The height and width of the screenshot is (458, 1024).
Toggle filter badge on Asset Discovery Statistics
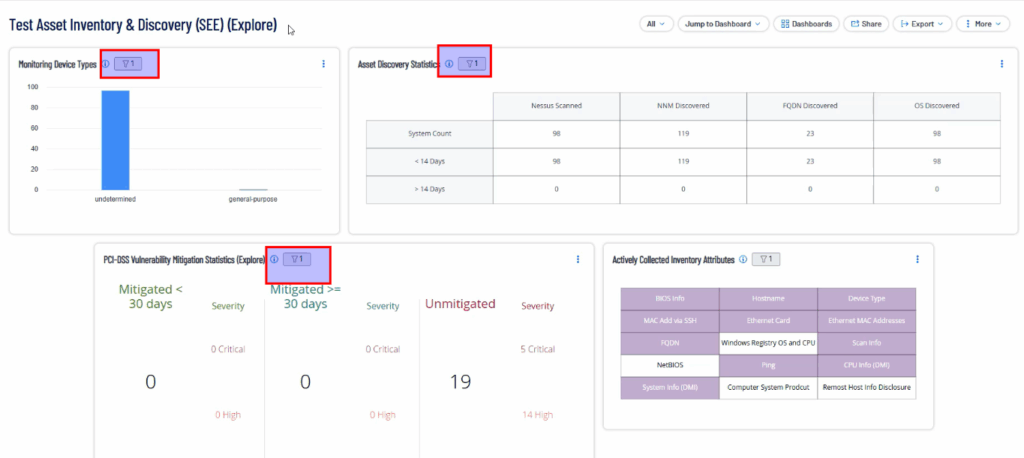472,64
